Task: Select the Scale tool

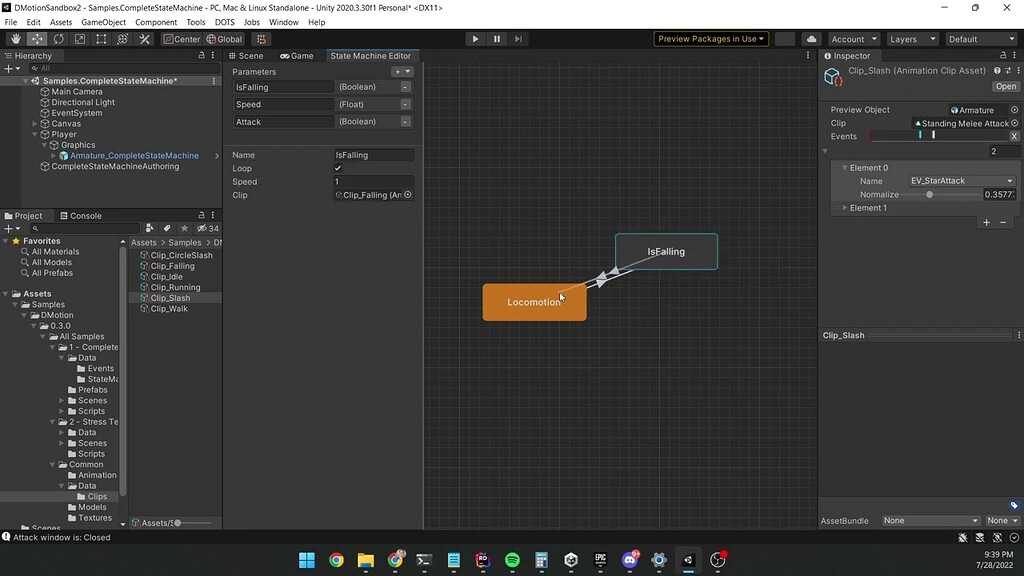Action: 78,38
